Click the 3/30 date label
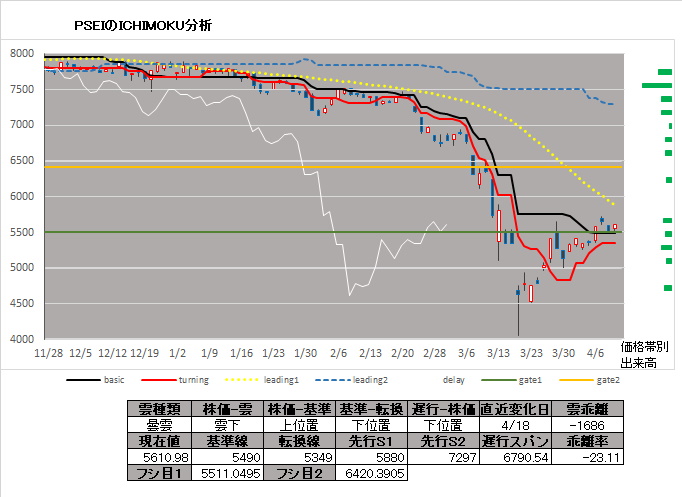The image size is (682, 497). (x=564, y=353)
